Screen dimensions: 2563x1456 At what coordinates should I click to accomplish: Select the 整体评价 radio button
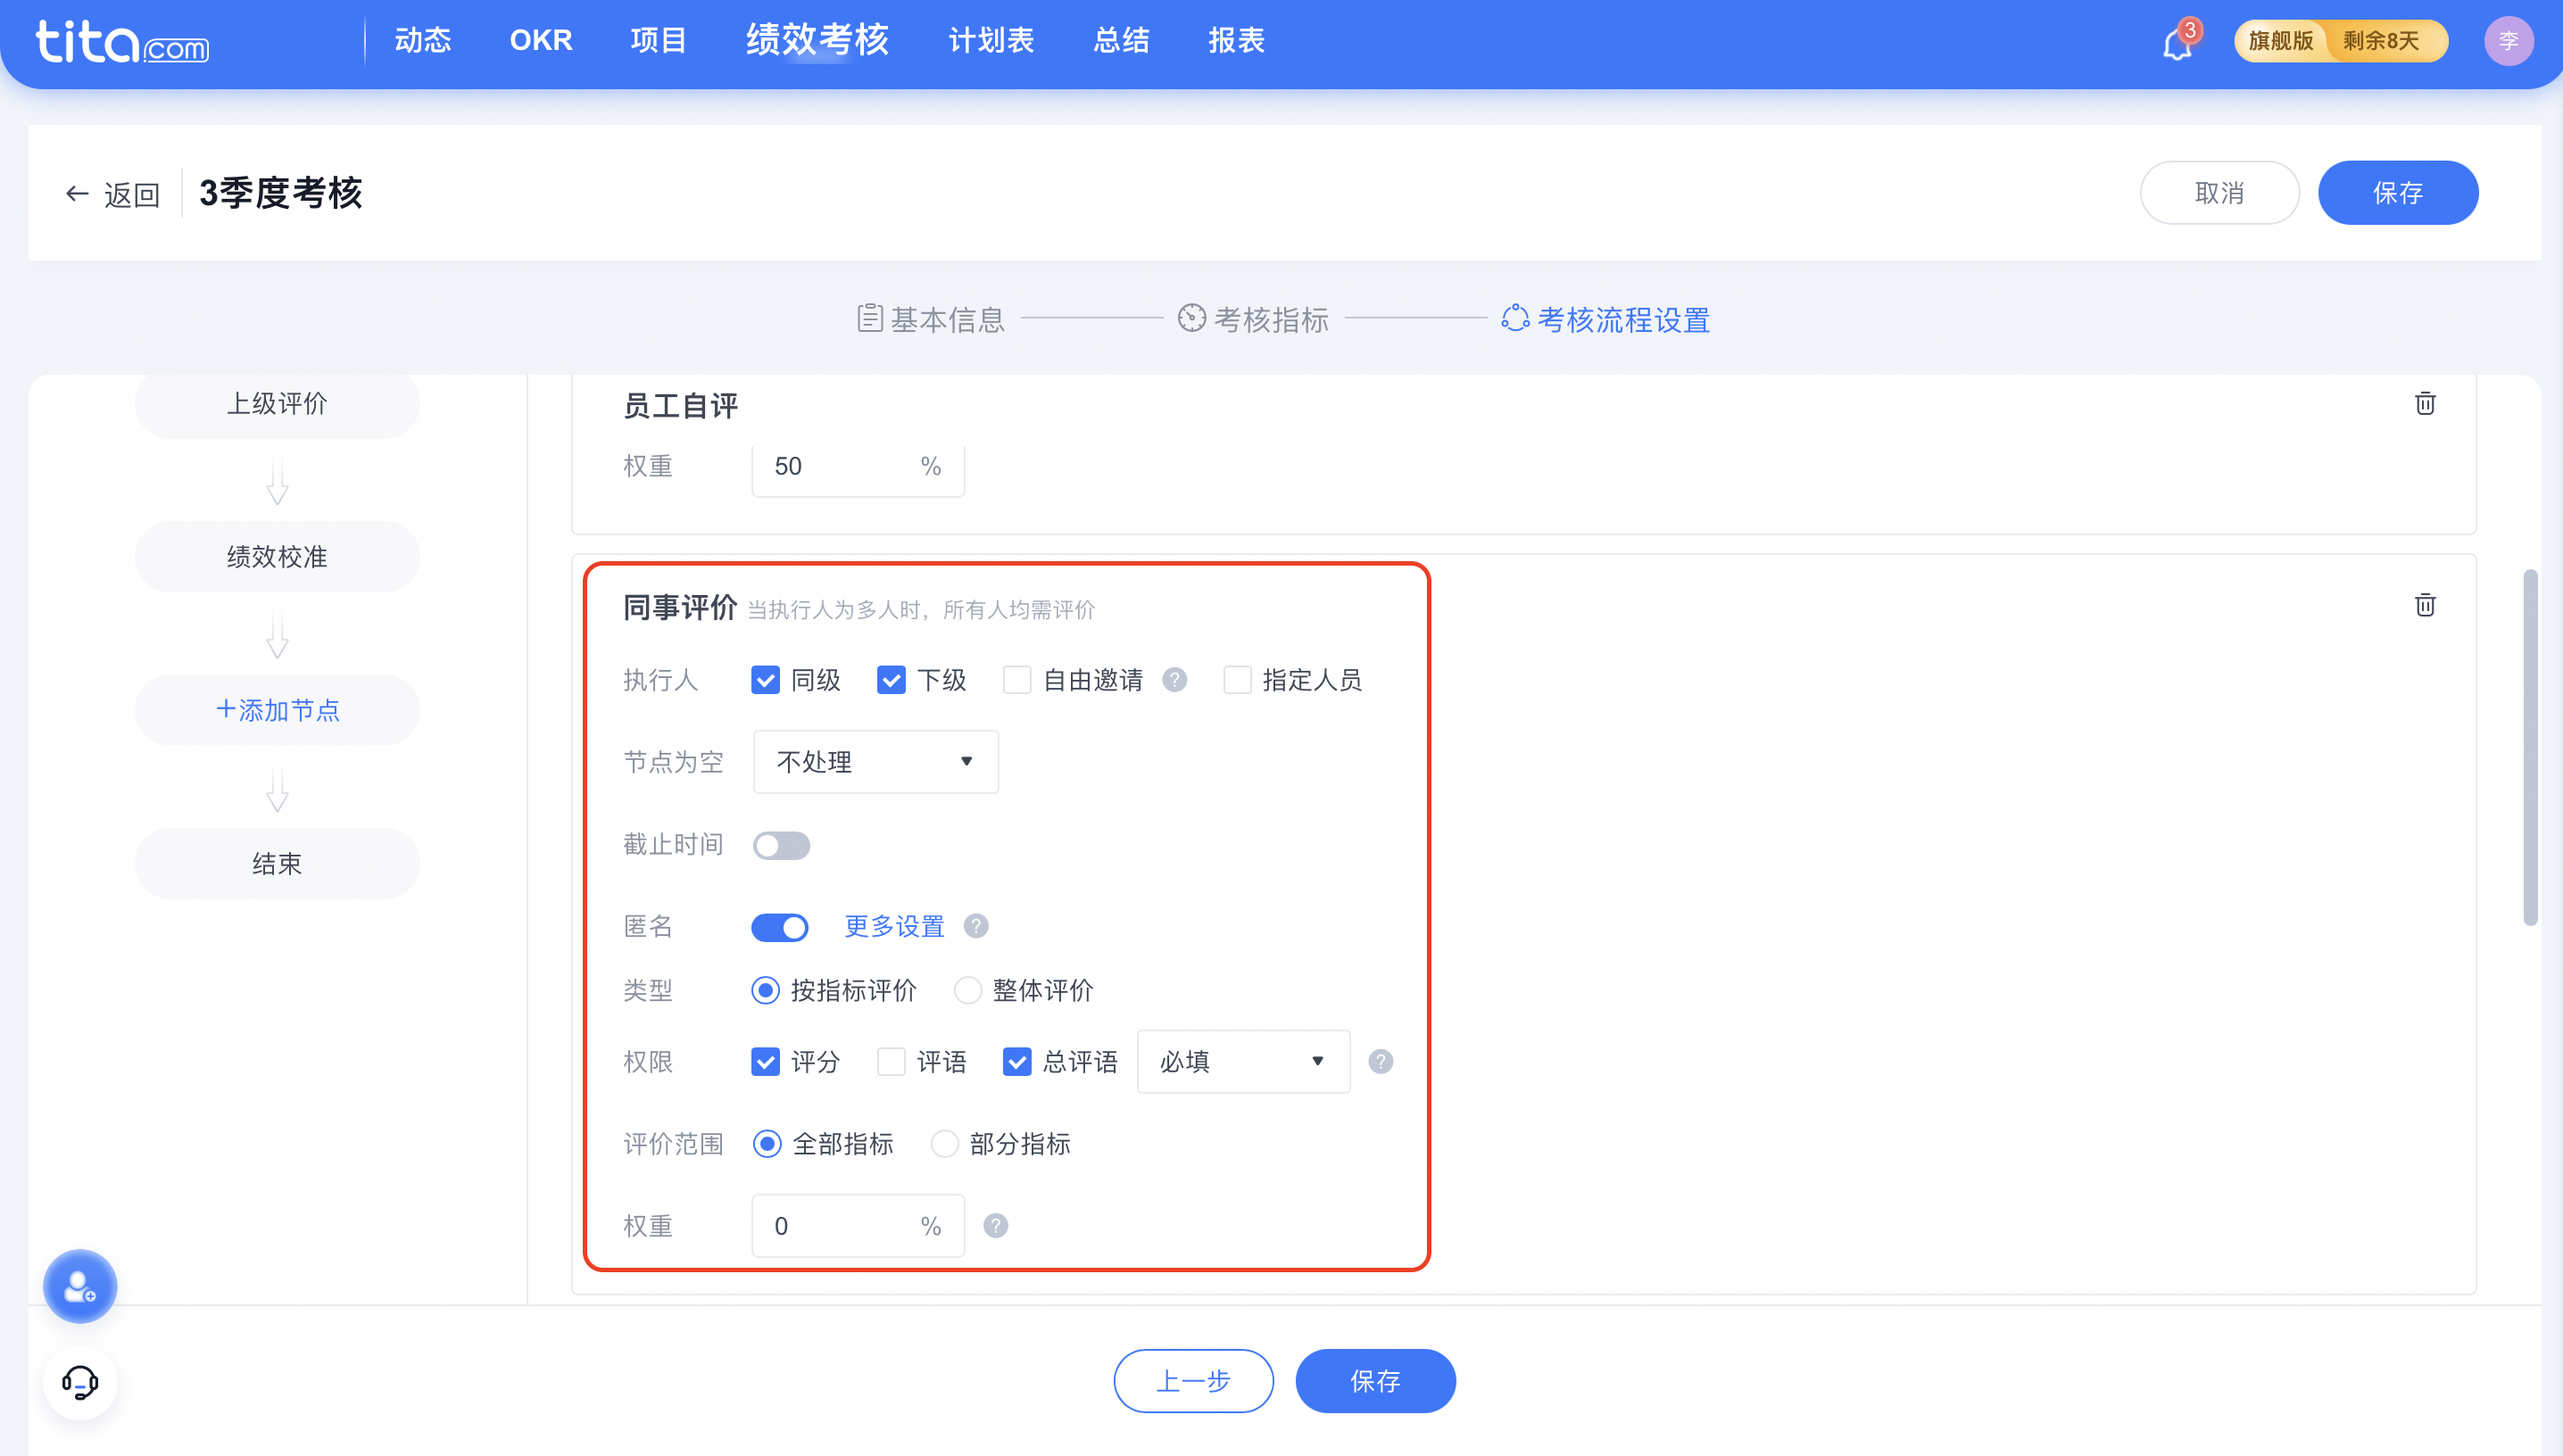coord(967,990)
